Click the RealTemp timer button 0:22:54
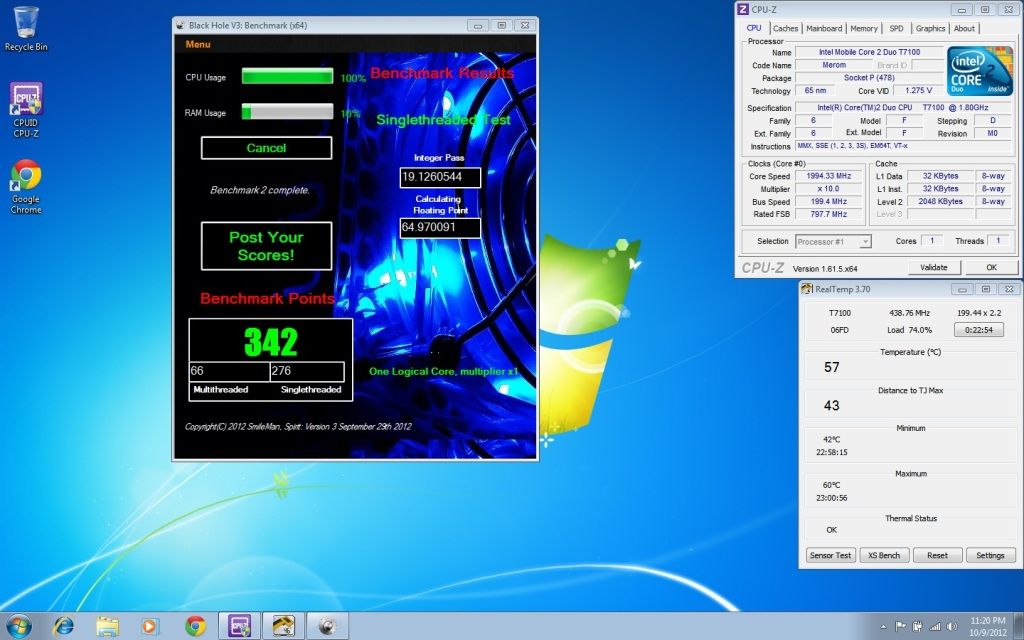The width and height of the screenshot is (1024, 640). (x=978, y=330)
